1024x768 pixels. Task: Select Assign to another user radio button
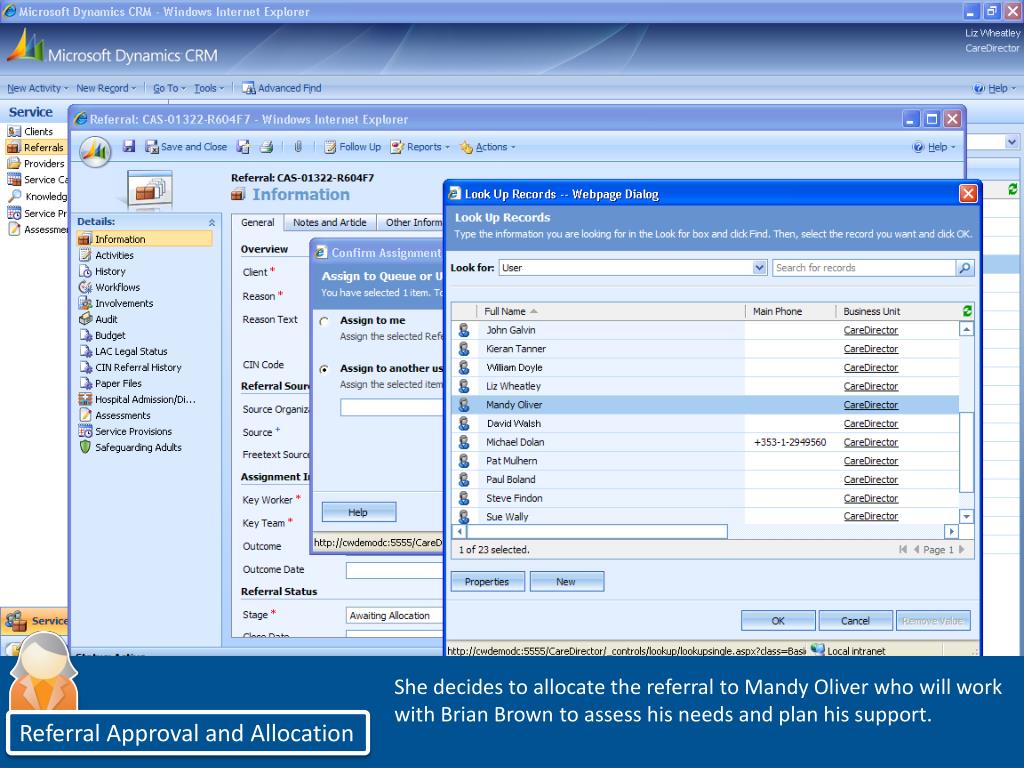(x=324, y=369)
